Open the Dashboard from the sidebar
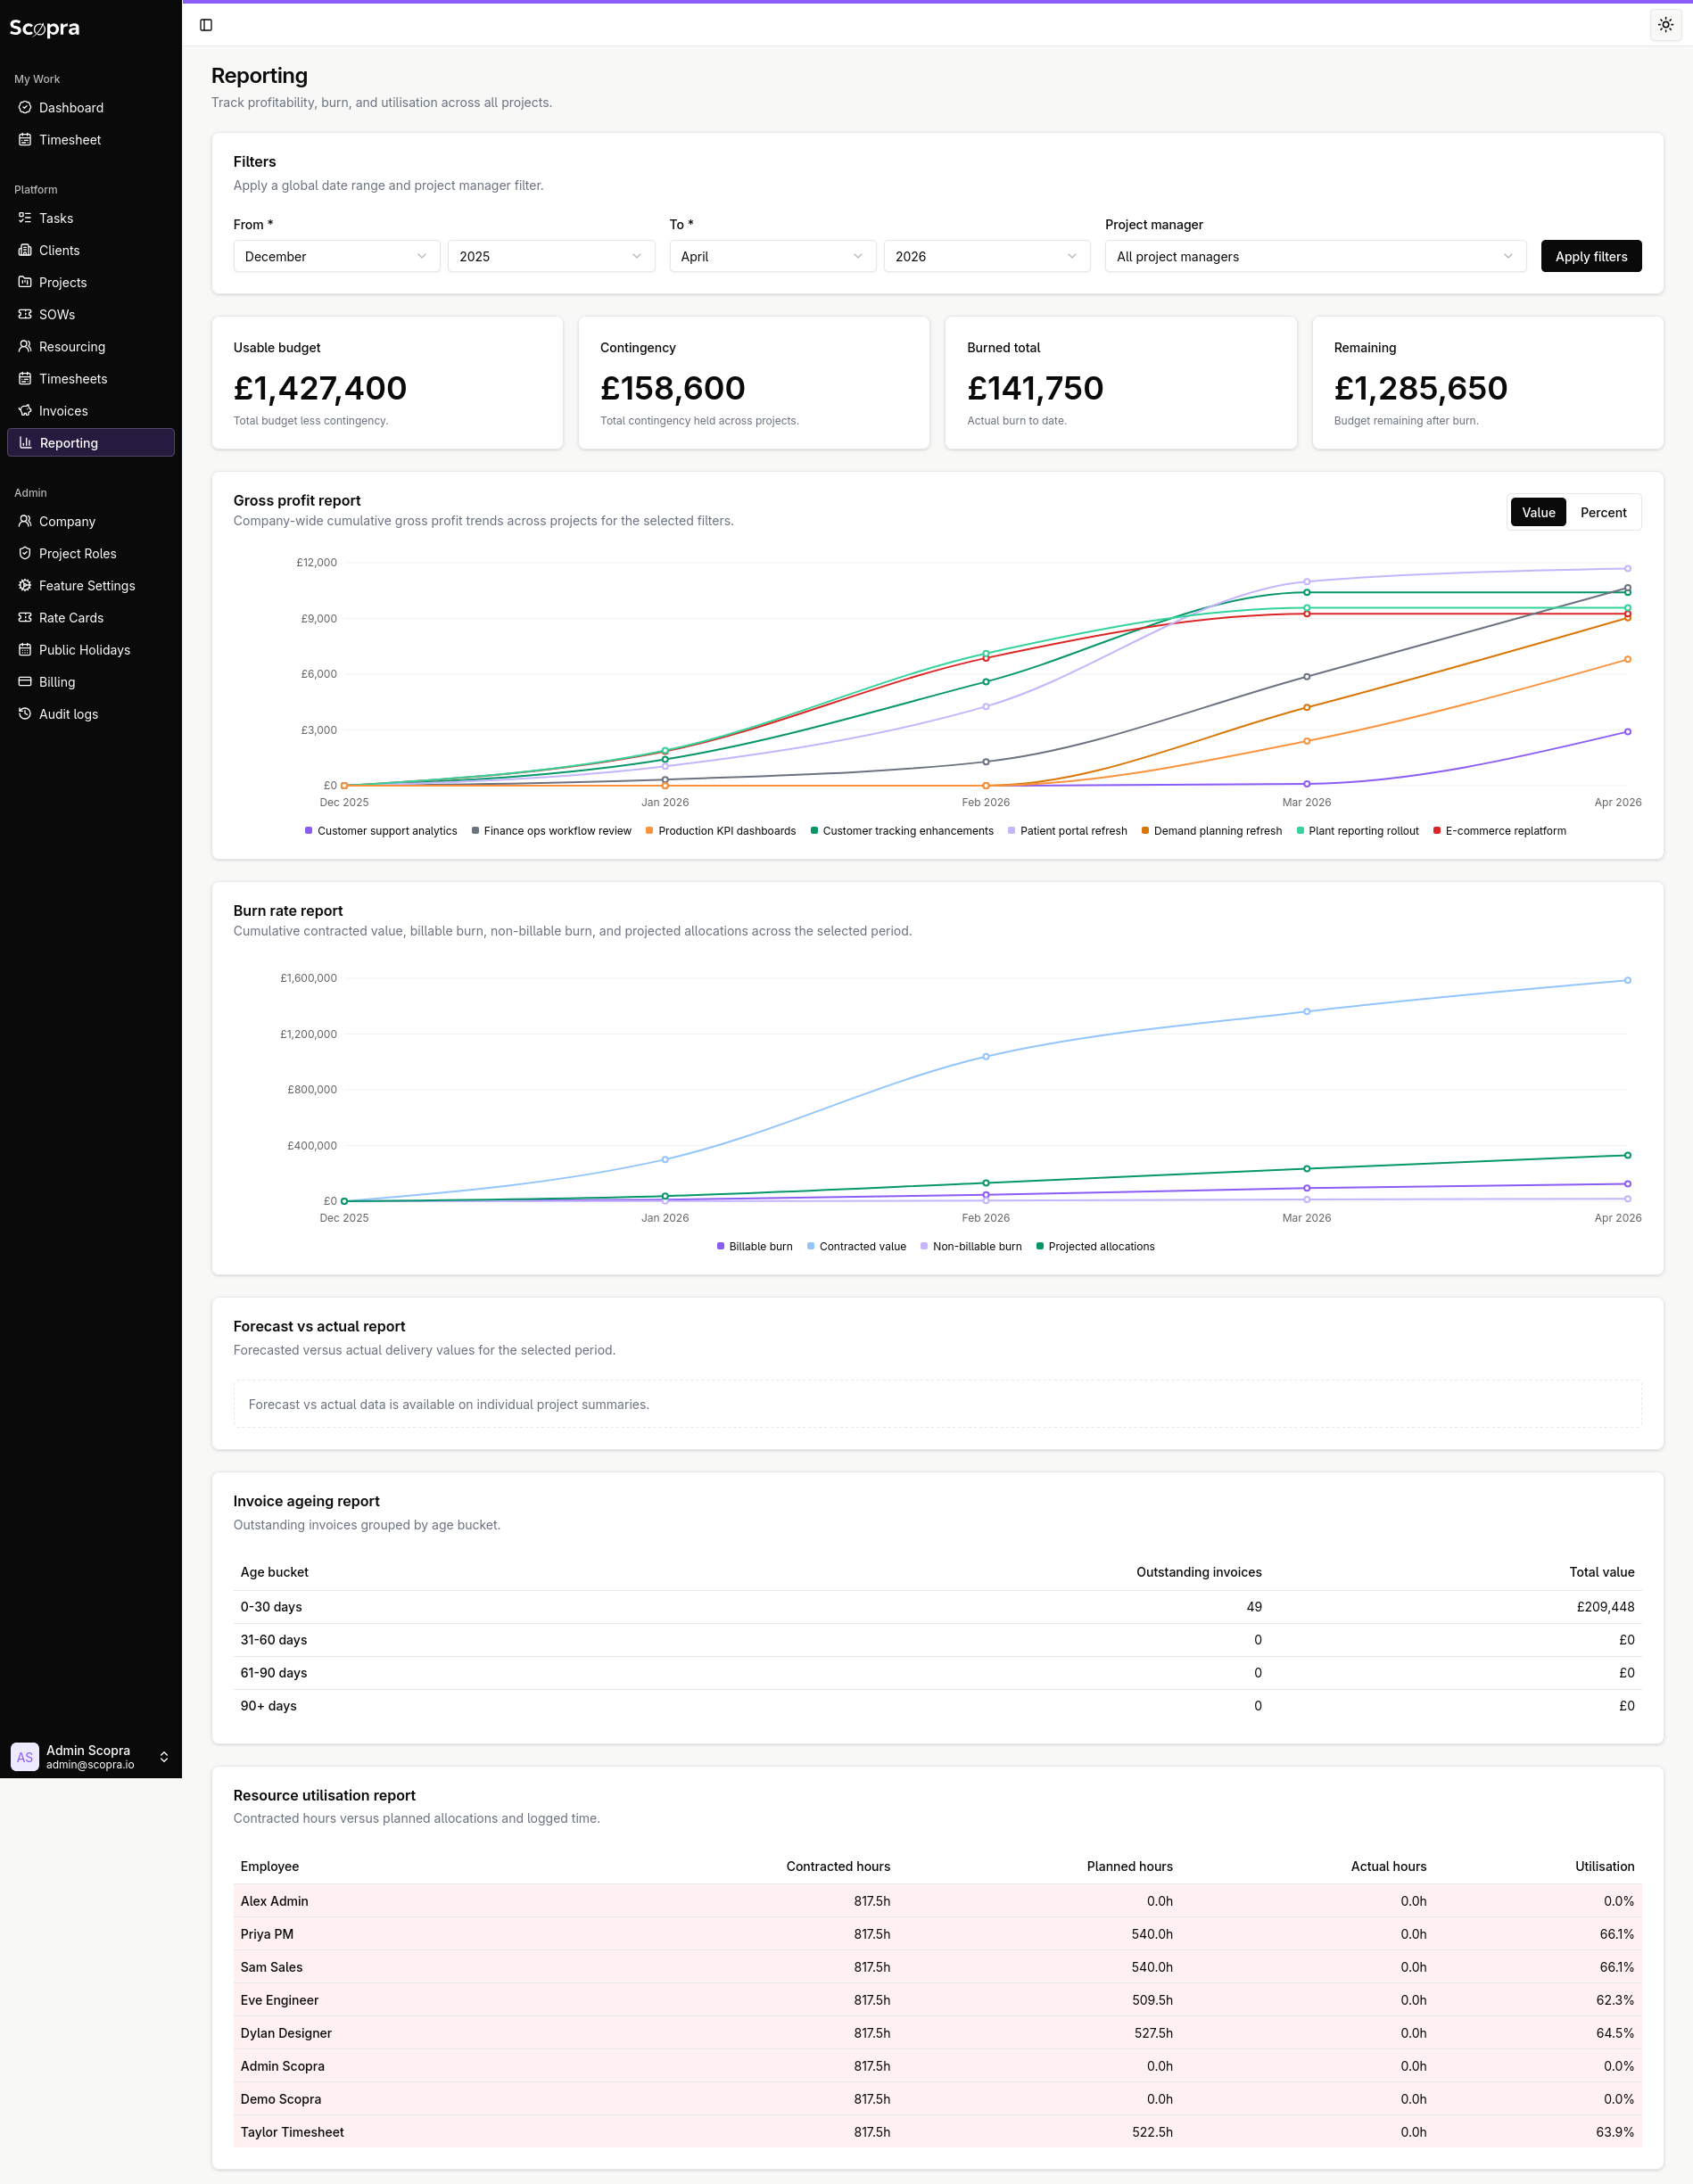Image resolution: width=1693 pixels, height=2184 pixels. [x=70, y=108]
